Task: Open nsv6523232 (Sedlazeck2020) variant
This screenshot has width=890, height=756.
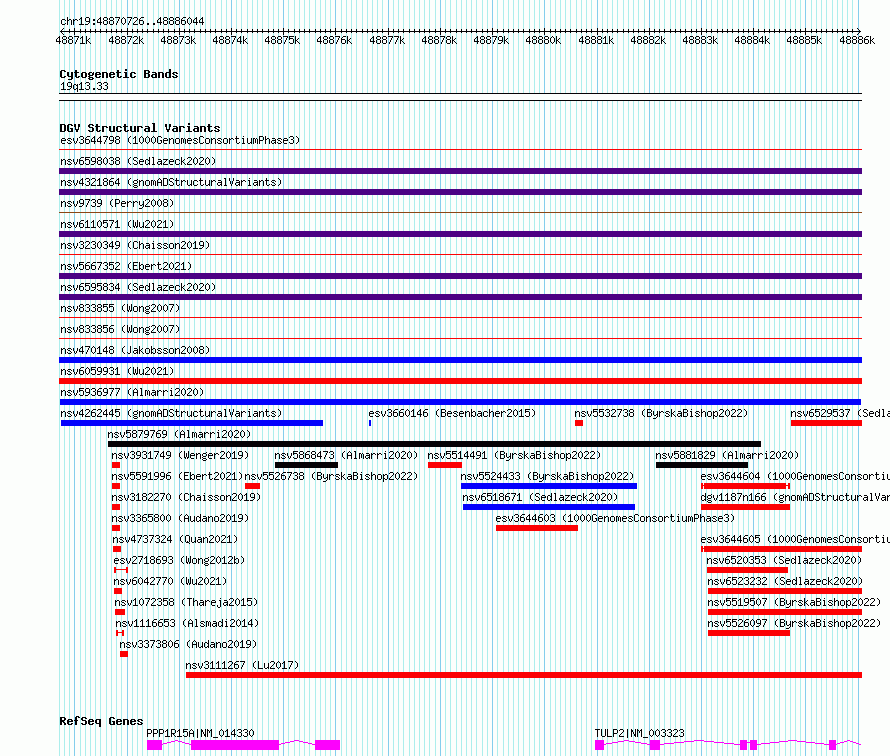Action: (x=785, y=581)
